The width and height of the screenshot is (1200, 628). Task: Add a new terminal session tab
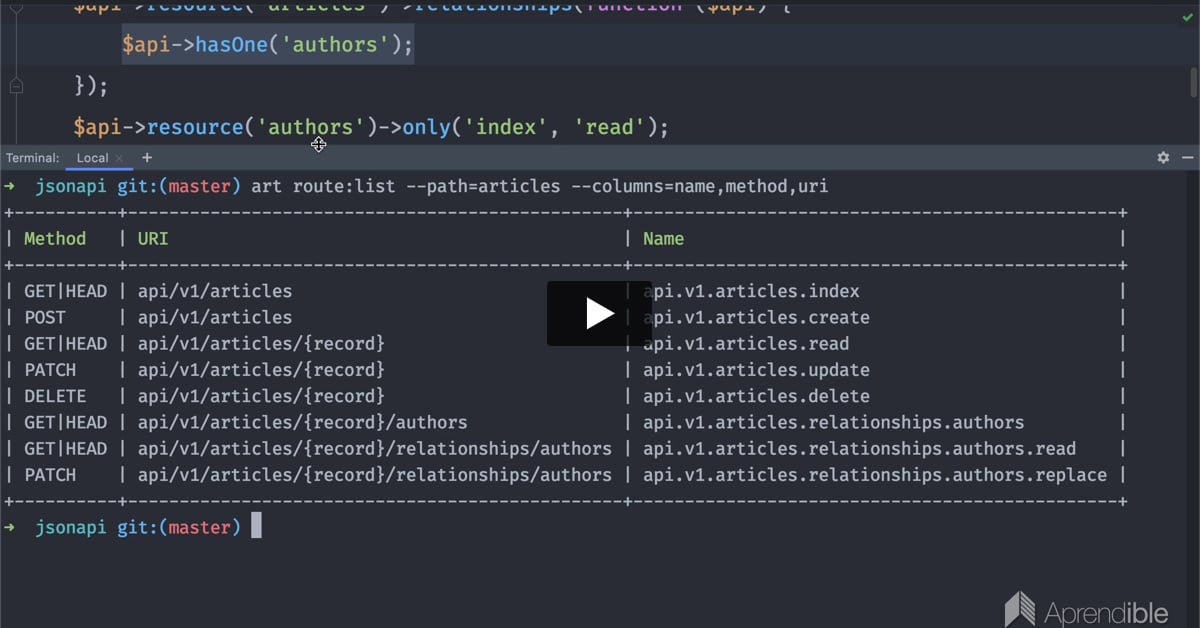point(147,158)
